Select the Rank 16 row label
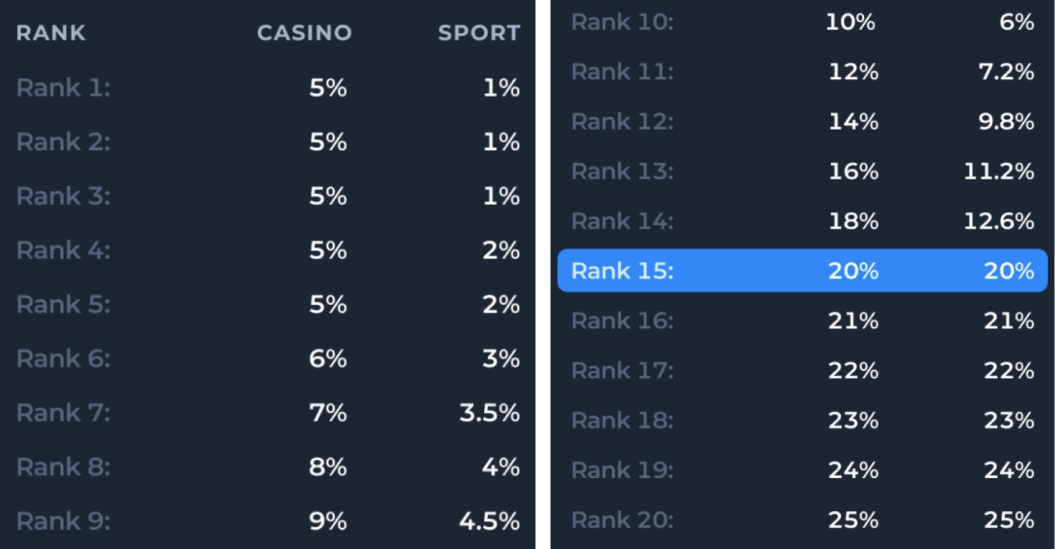Image resolution: width=1055 pixels, height=549 pixels. (x=622, y=321)
